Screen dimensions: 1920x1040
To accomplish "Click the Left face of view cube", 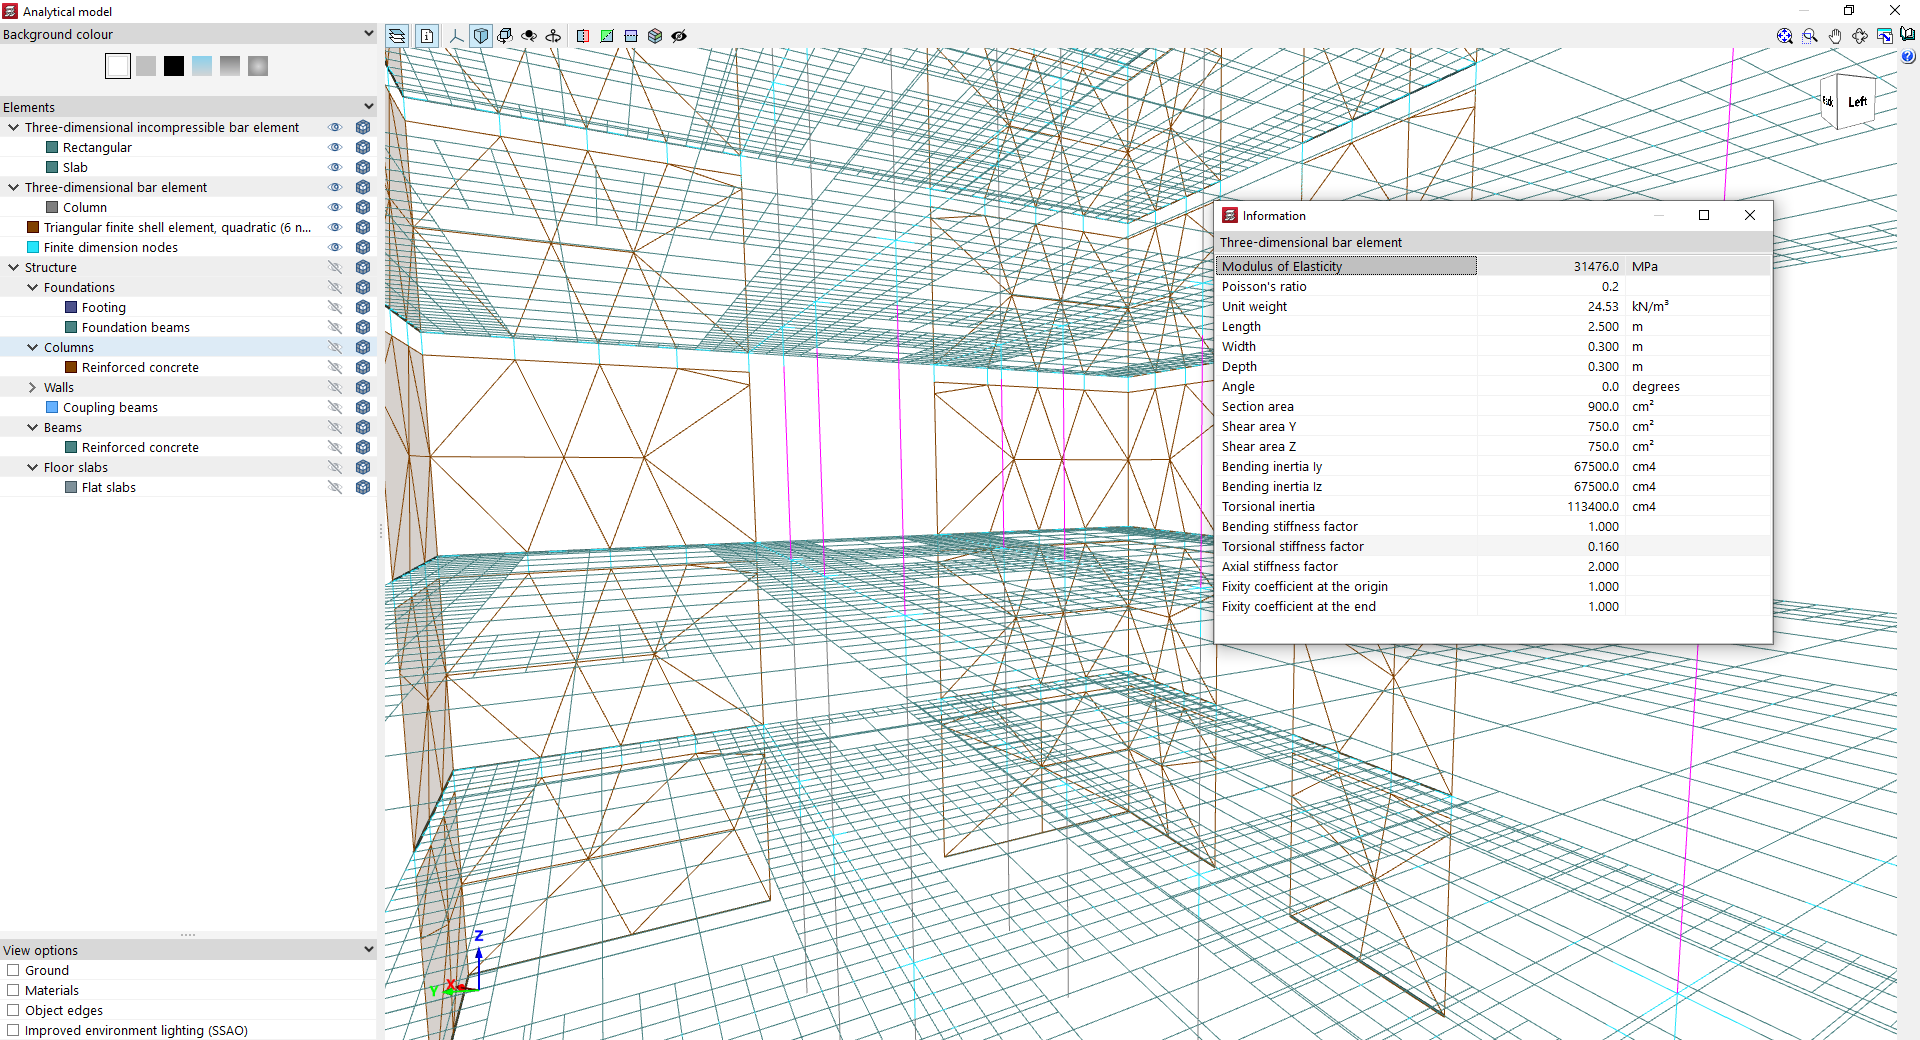I will (x=1857, y=102).
